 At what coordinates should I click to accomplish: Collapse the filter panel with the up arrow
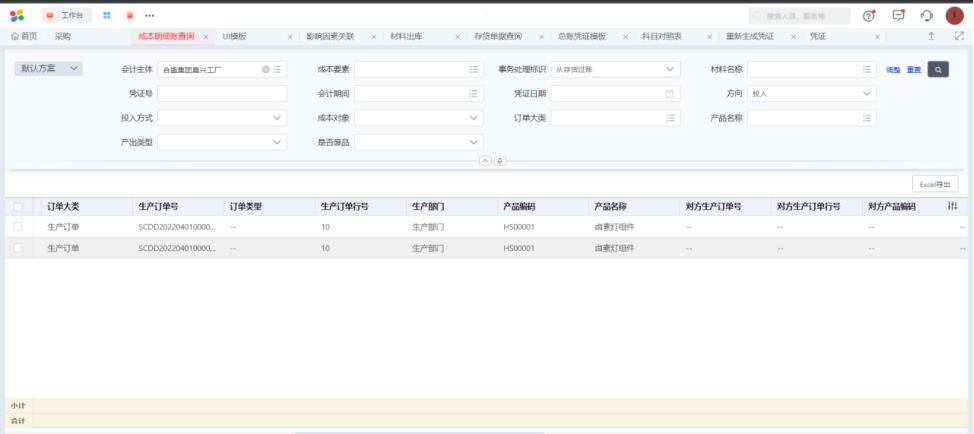pos(486,161)
